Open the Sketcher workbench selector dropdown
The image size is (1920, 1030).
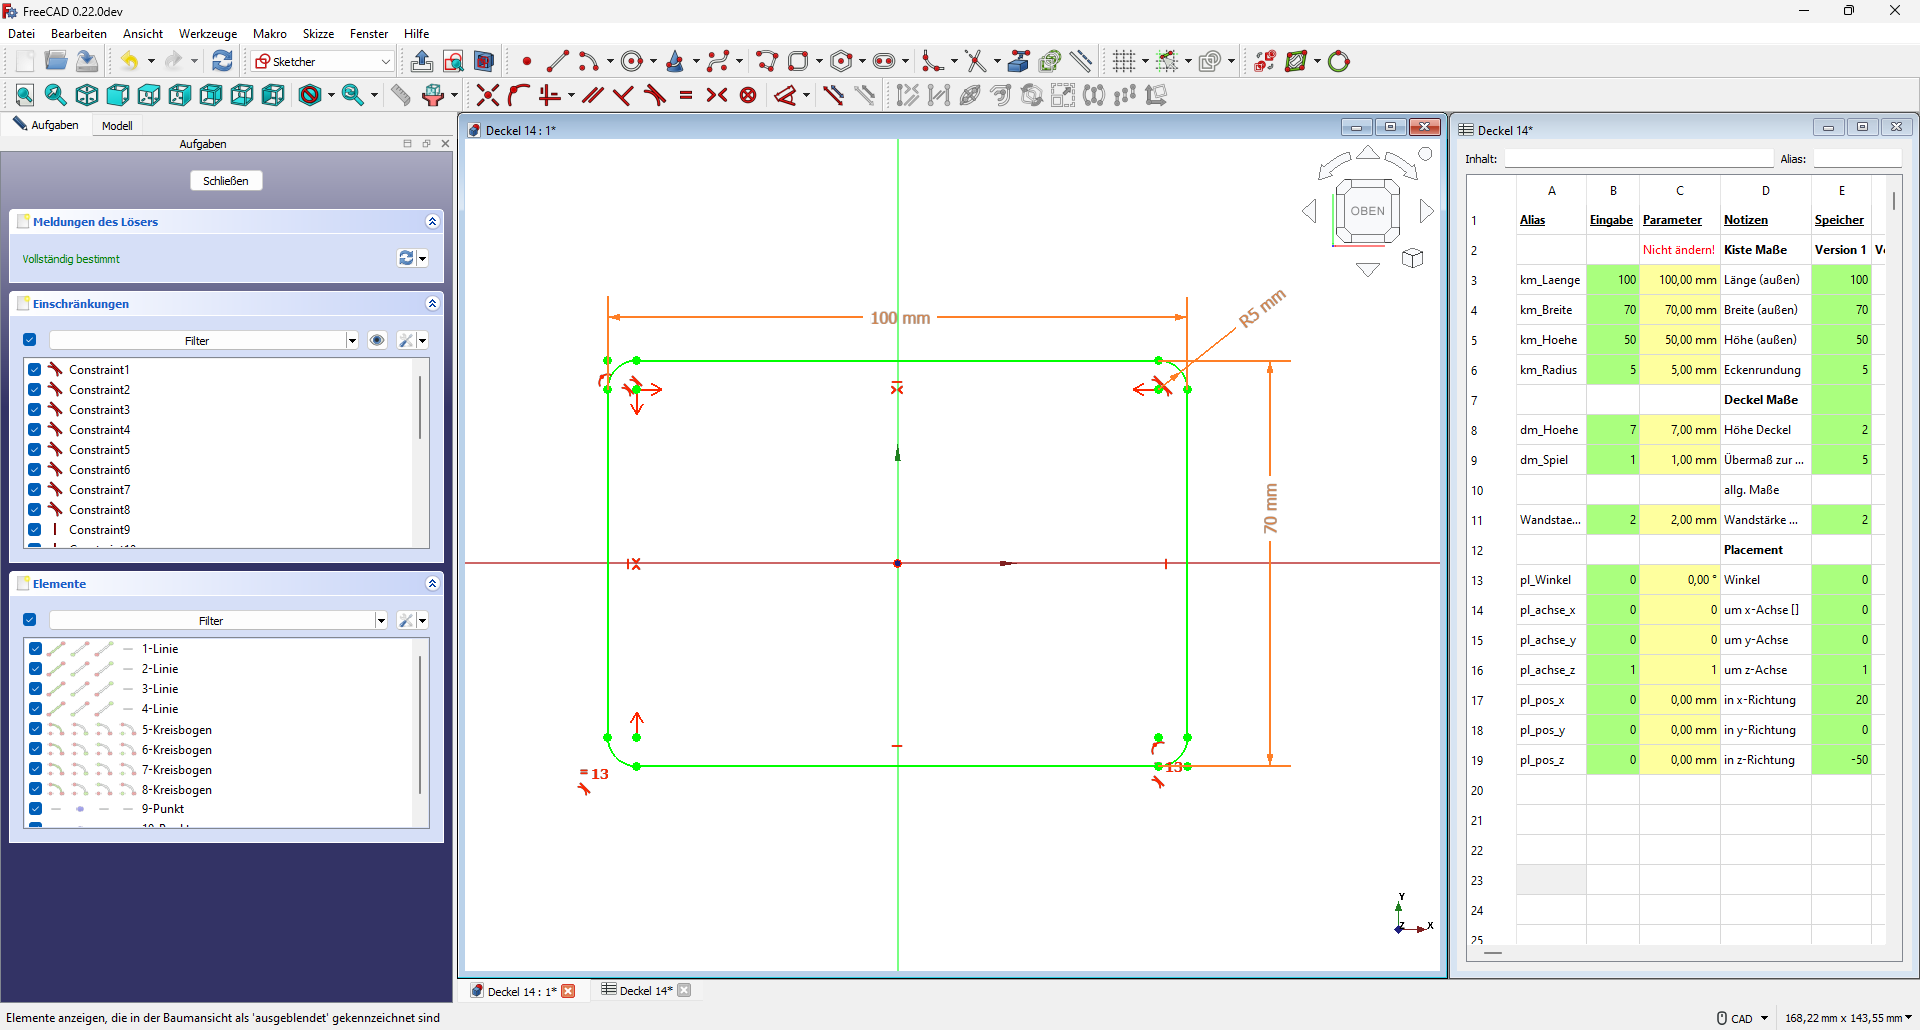[385, 61]
